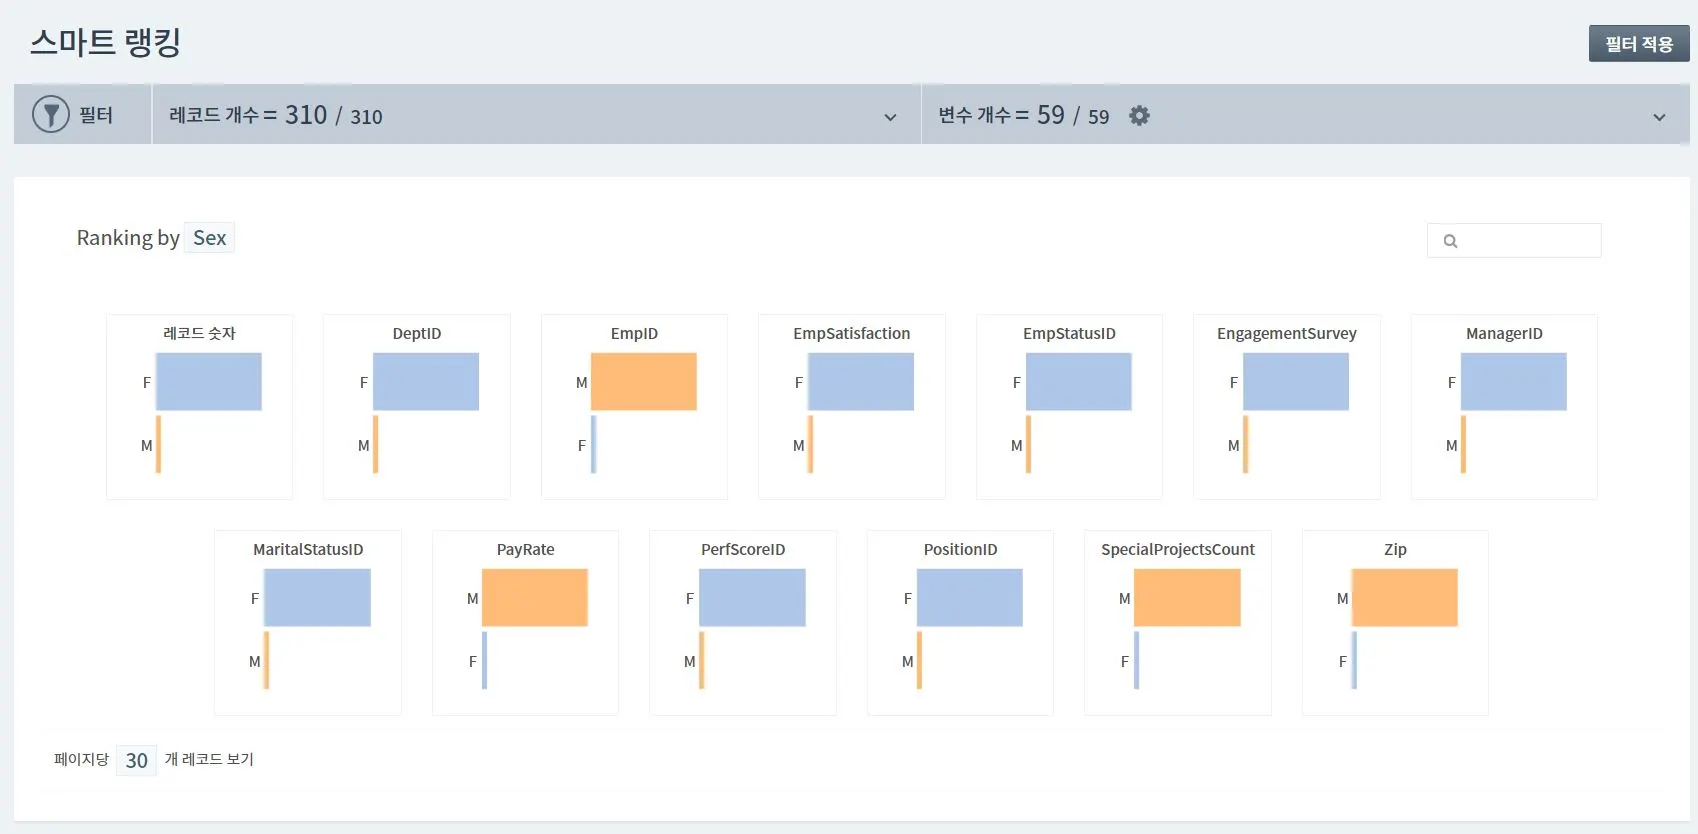Expand the variable count panel chevron
The height and width of the screenshot is (834, 1698).
click(1659, 117)
